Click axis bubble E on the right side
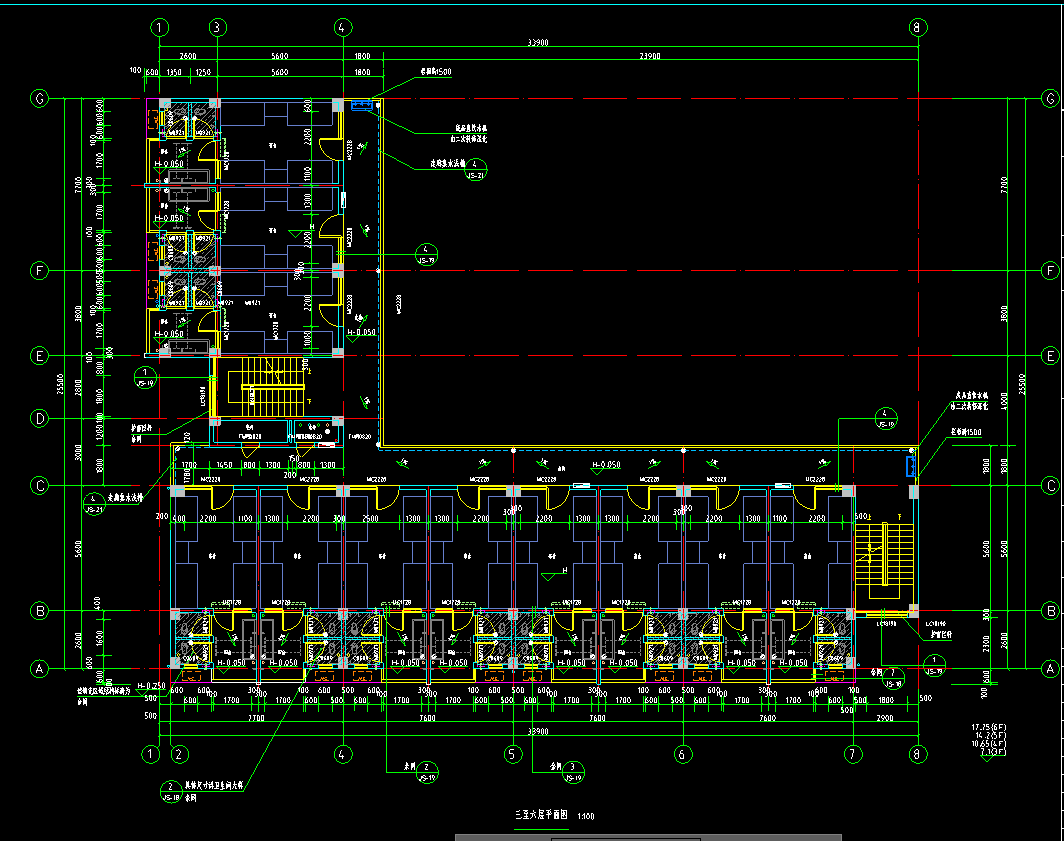 (1050, 355)
